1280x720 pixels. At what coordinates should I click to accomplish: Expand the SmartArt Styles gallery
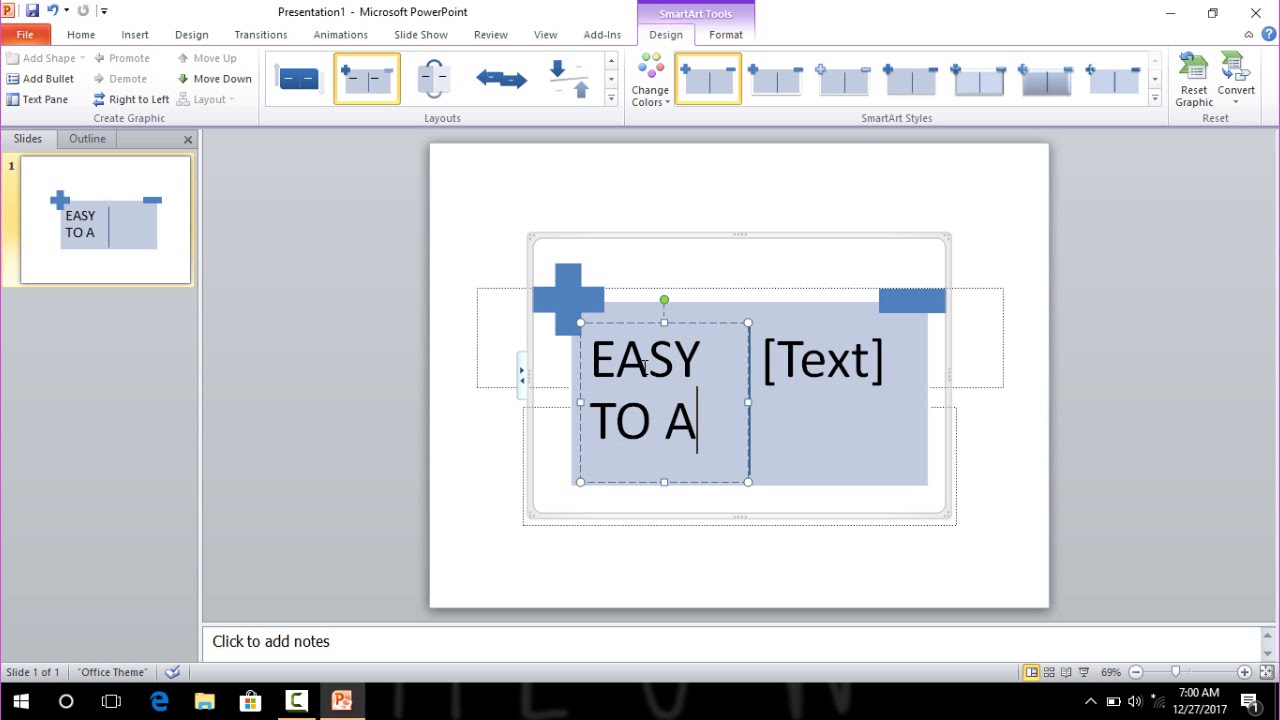coord(1155,98)
